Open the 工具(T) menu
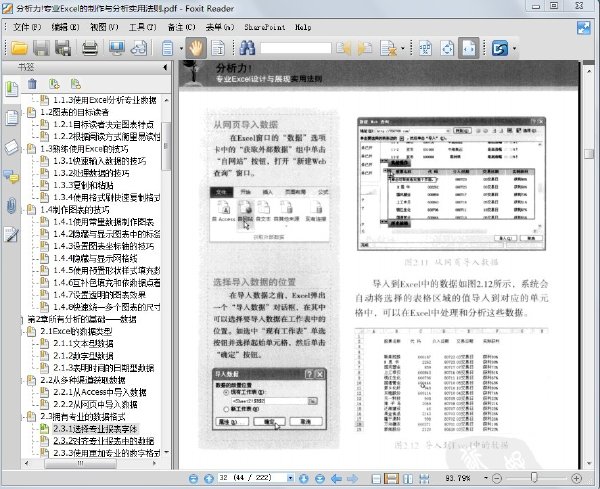600x489 pixels. pos(142,27)
